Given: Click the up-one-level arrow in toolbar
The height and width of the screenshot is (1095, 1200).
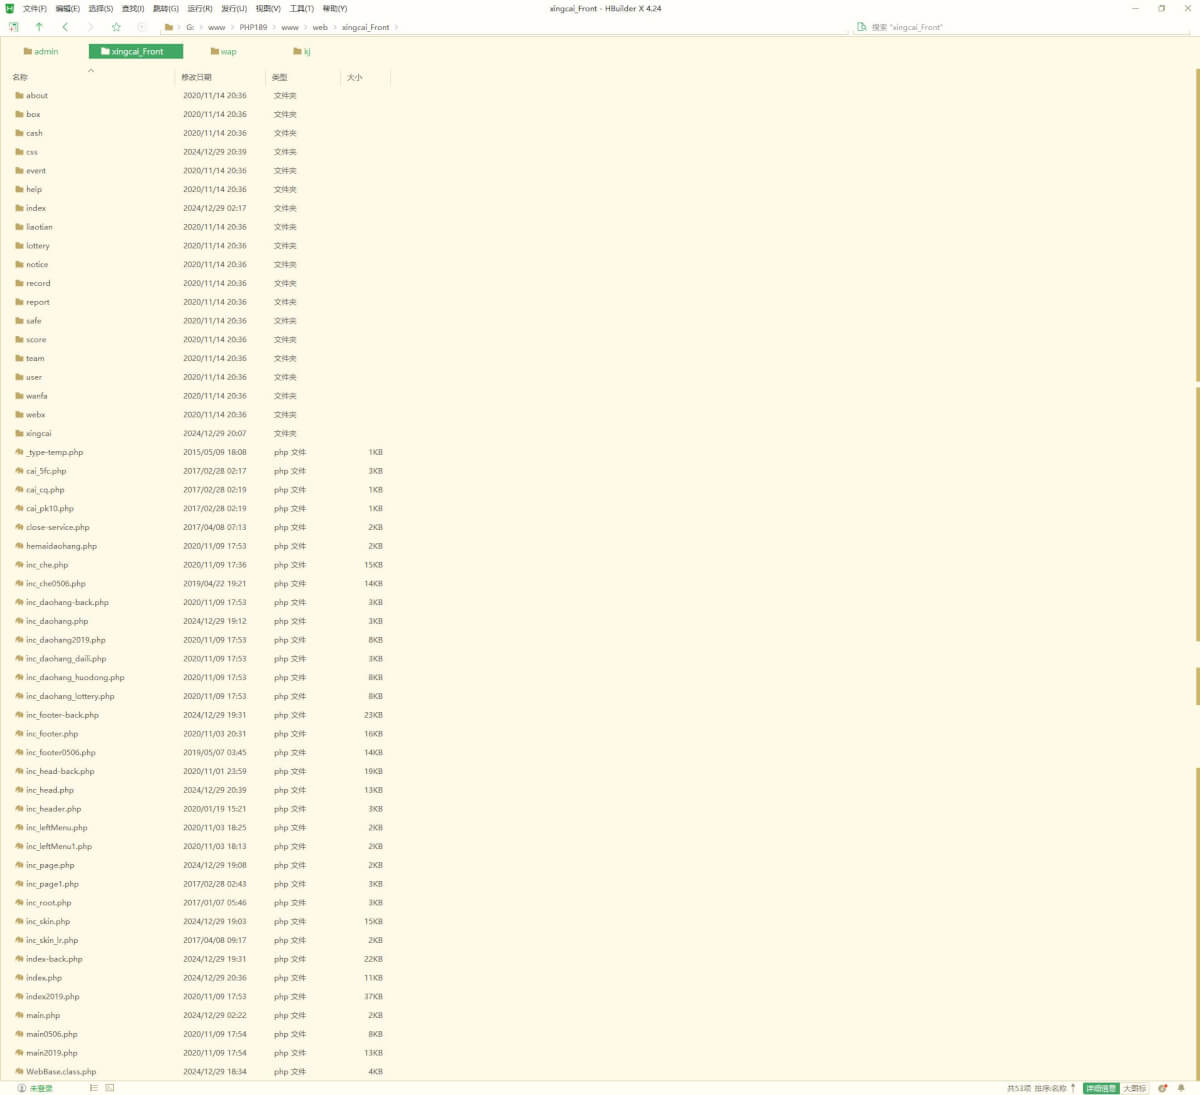Looking at the screenshot, I should (x=39, y=27).
